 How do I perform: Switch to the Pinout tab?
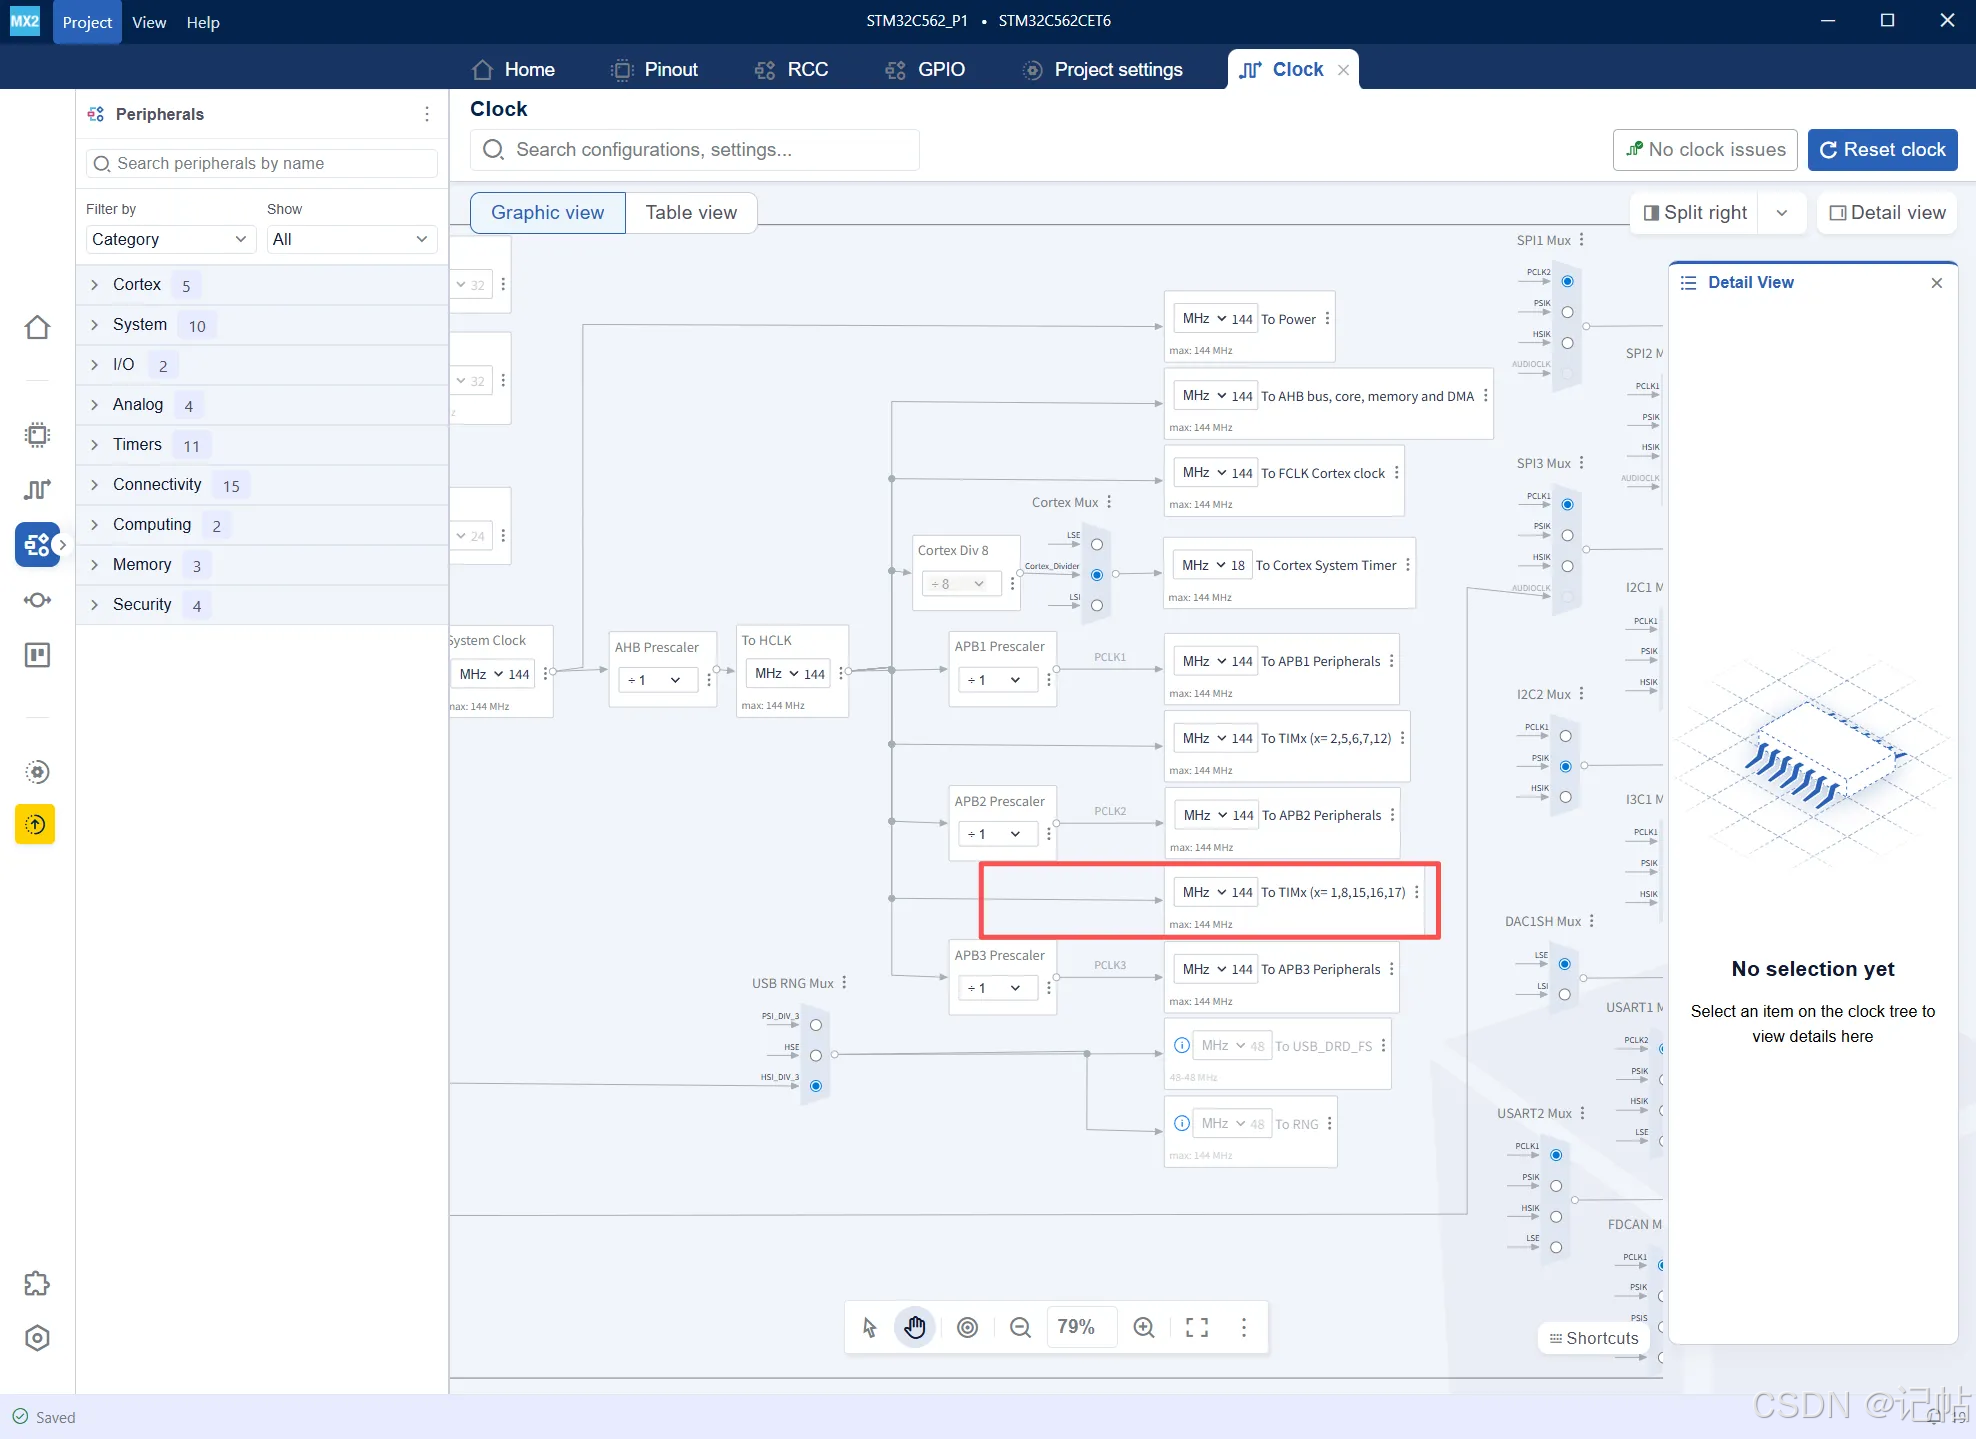pyautogui.click(x=655, y=69)
